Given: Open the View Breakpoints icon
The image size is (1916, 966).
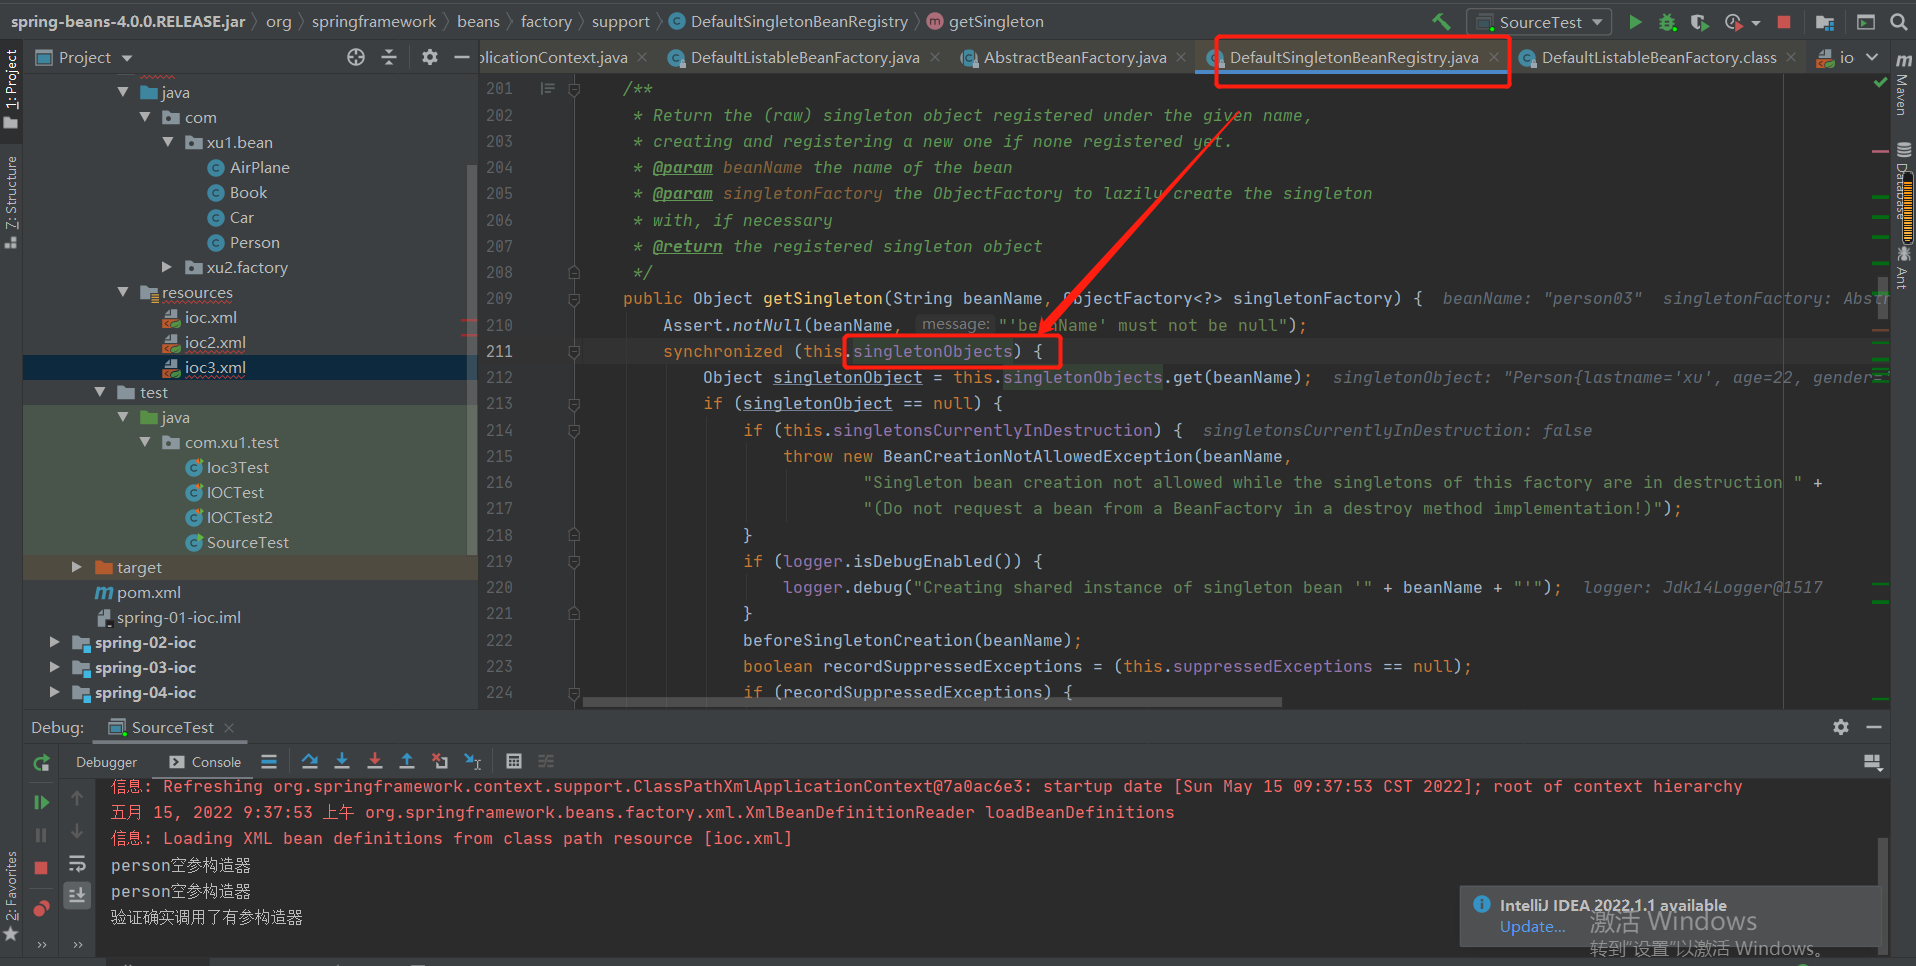Looking at the screenshot, I should point(41,908).
